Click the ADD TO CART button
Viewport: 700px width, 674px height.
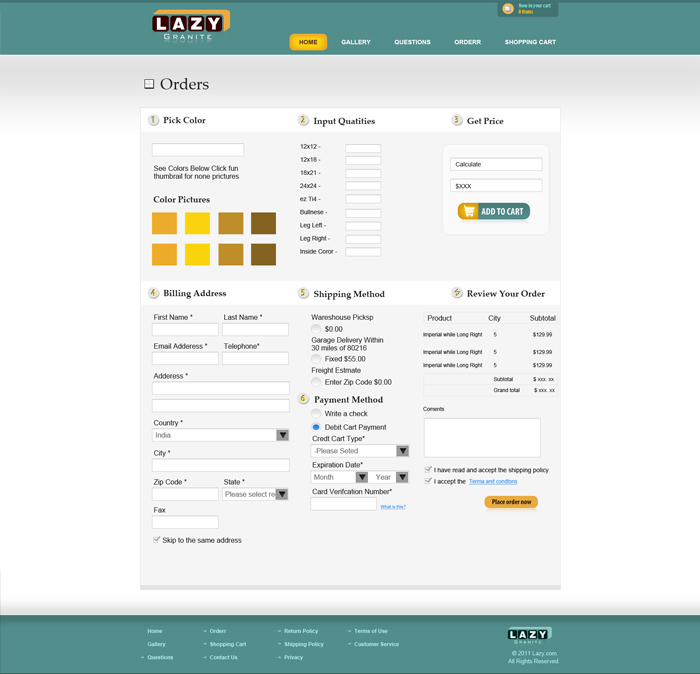[x=494, y=212]
